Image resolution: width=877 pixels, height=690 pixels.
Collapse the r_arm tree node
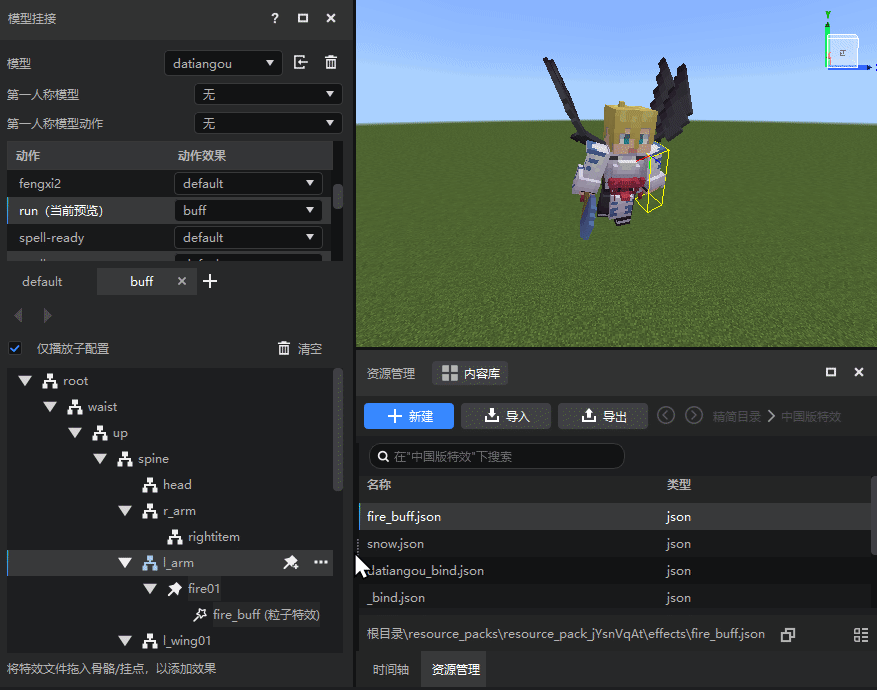(125, 511)
